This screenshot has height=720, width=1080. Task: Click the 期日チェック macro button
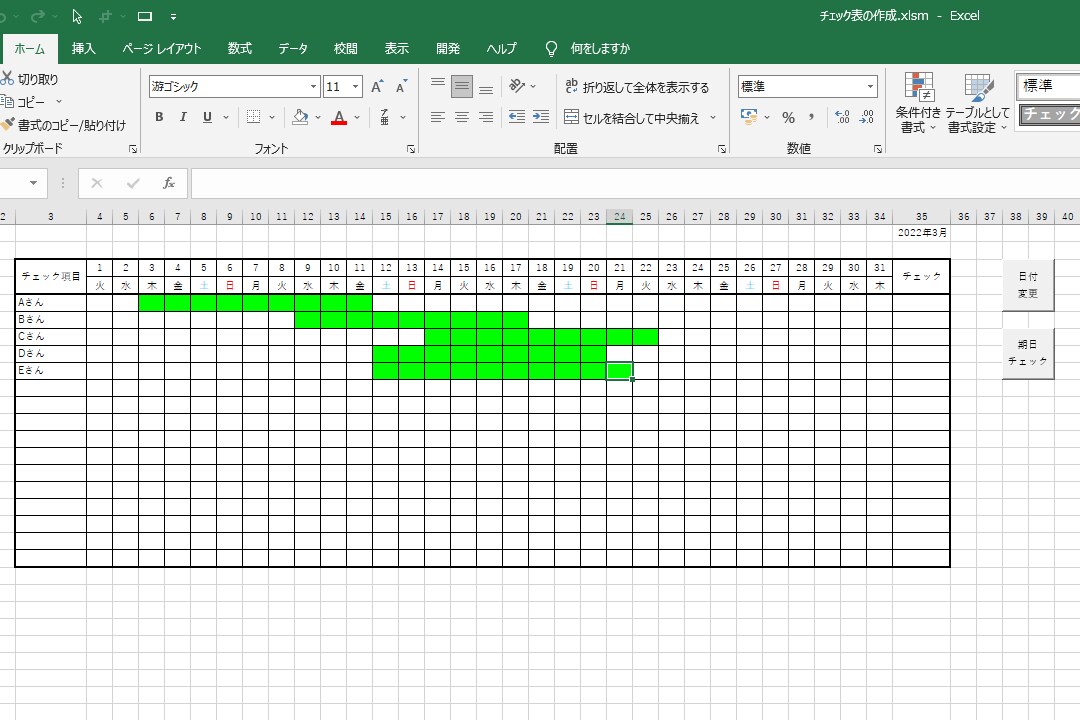[x=1028, y=353]
